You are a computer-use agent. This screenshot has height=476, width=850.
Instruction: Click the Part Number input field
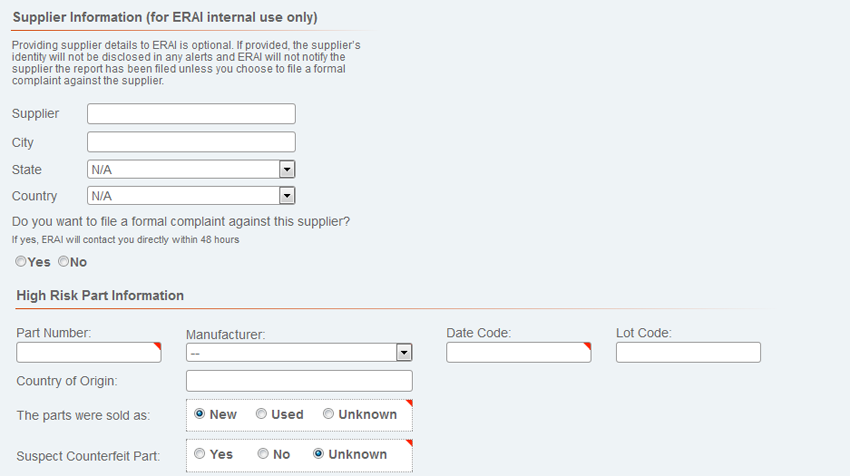click(89, 352)
